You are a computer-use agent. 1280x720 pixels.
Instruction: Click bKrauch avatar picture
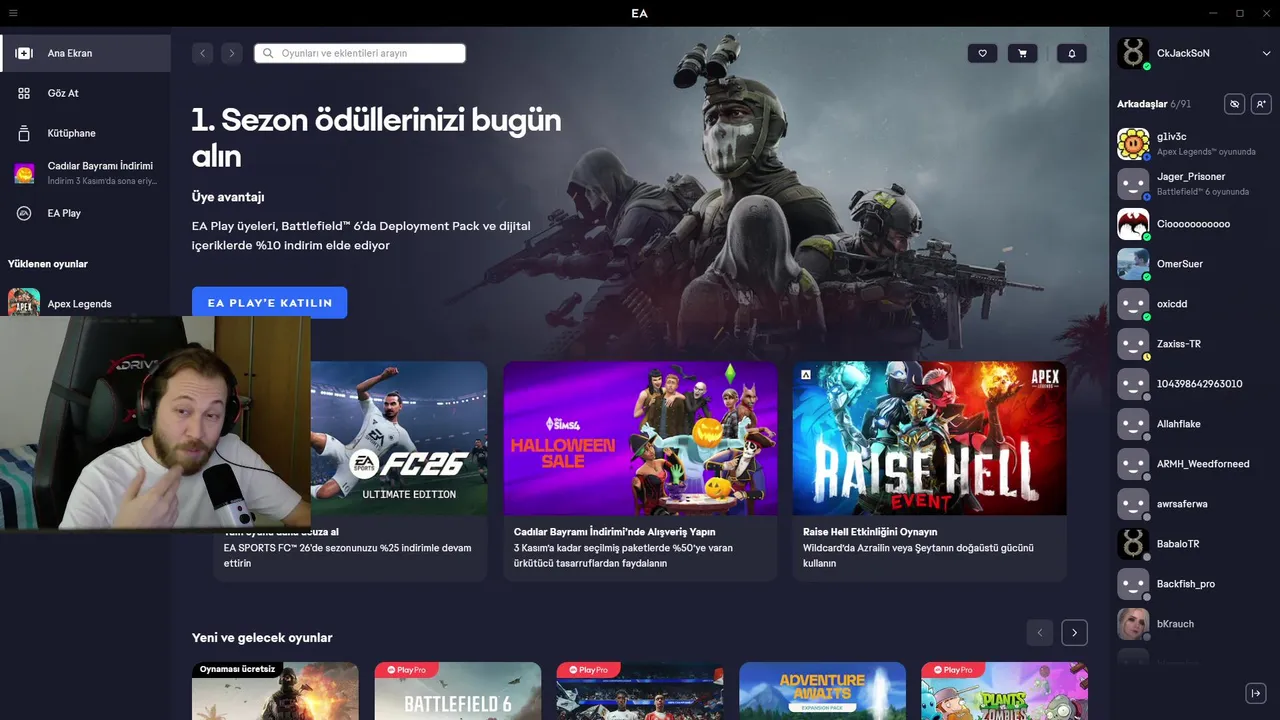(x=1133, y=624)
